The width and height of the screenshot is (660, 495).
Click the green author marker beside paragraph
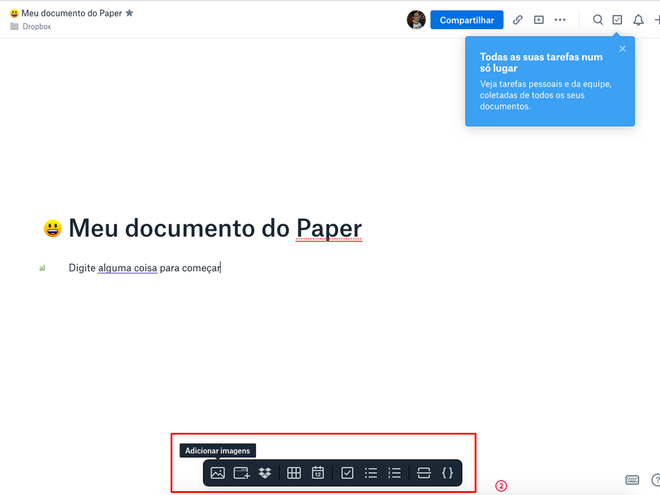[x=42, y=268]
